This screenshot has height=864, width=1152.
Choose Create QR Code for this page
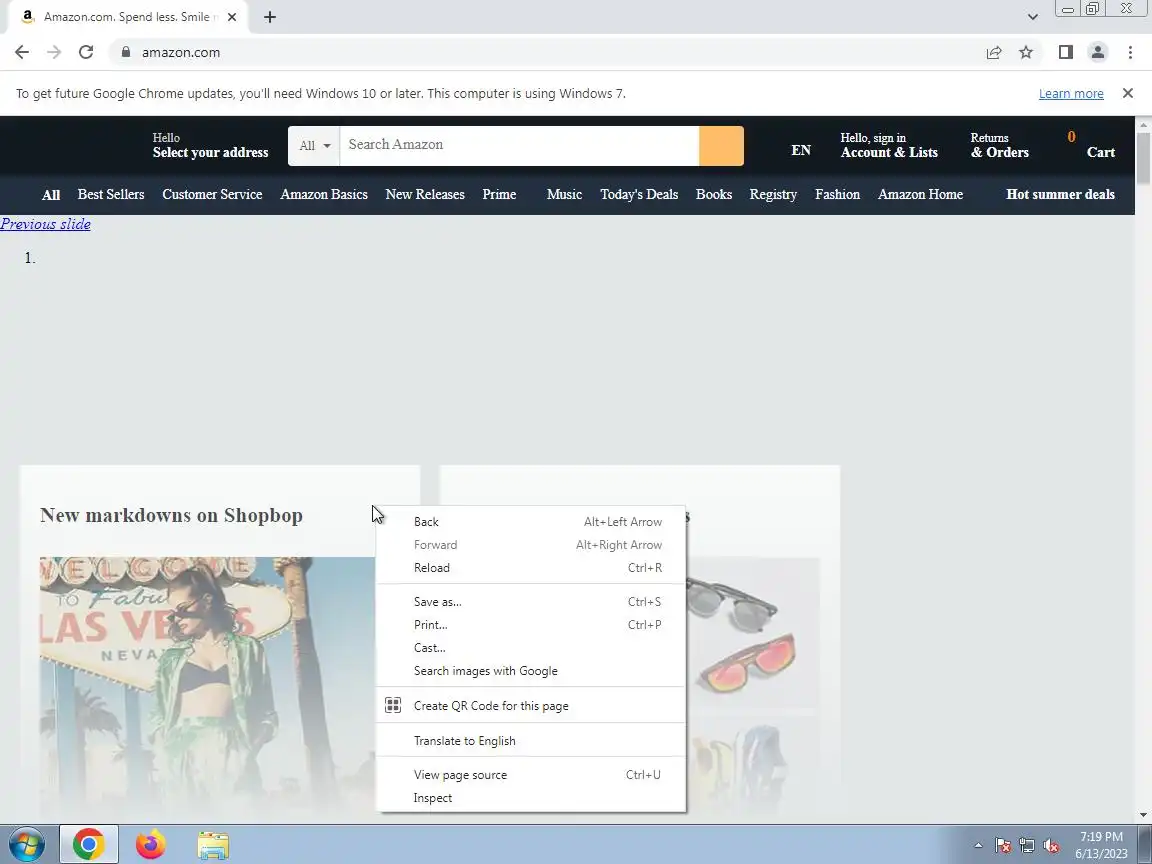530,706
